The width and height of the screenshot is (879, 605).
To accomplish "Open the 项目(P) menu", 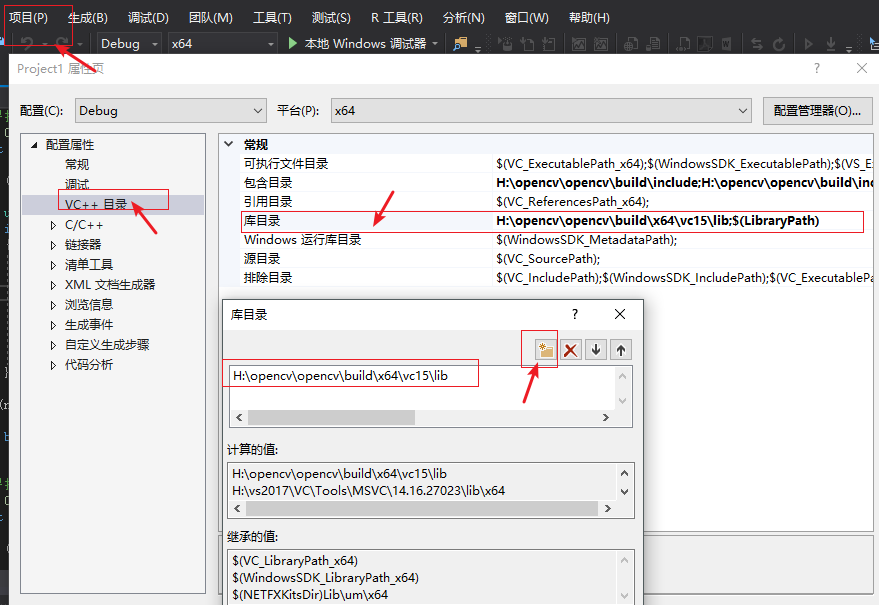I will point(28,17).
